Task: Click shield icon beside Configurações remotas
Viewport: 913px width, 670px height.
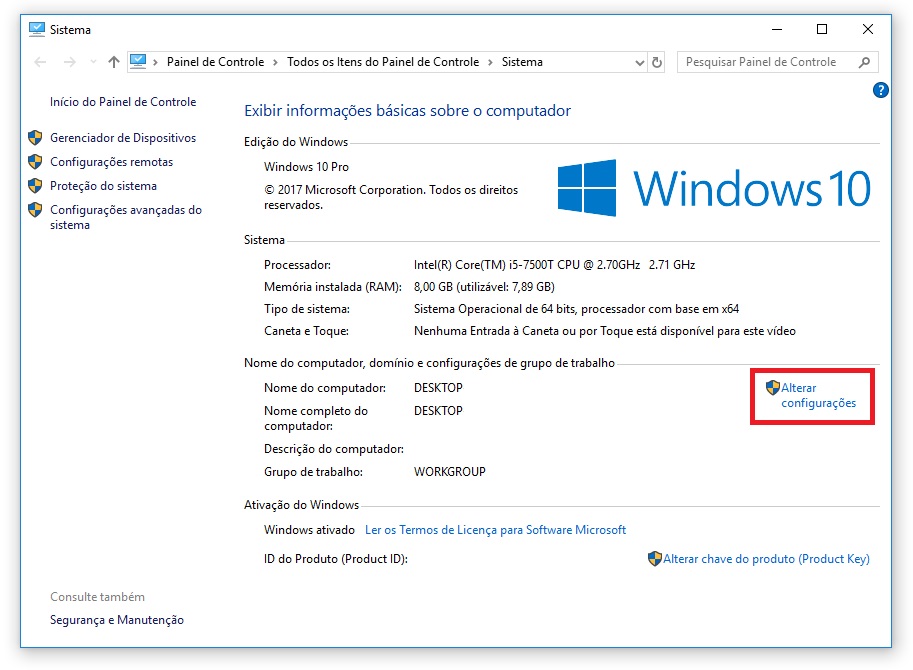Action: 35,162
